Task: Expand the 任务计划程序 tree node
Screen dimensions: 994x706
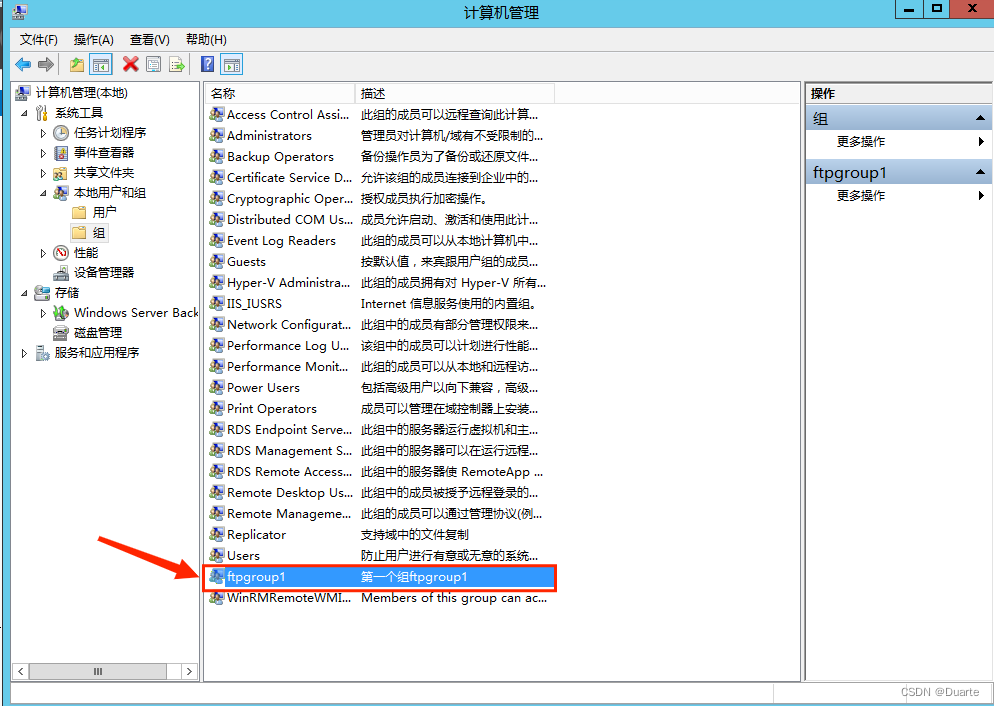Action: point(43,133)
